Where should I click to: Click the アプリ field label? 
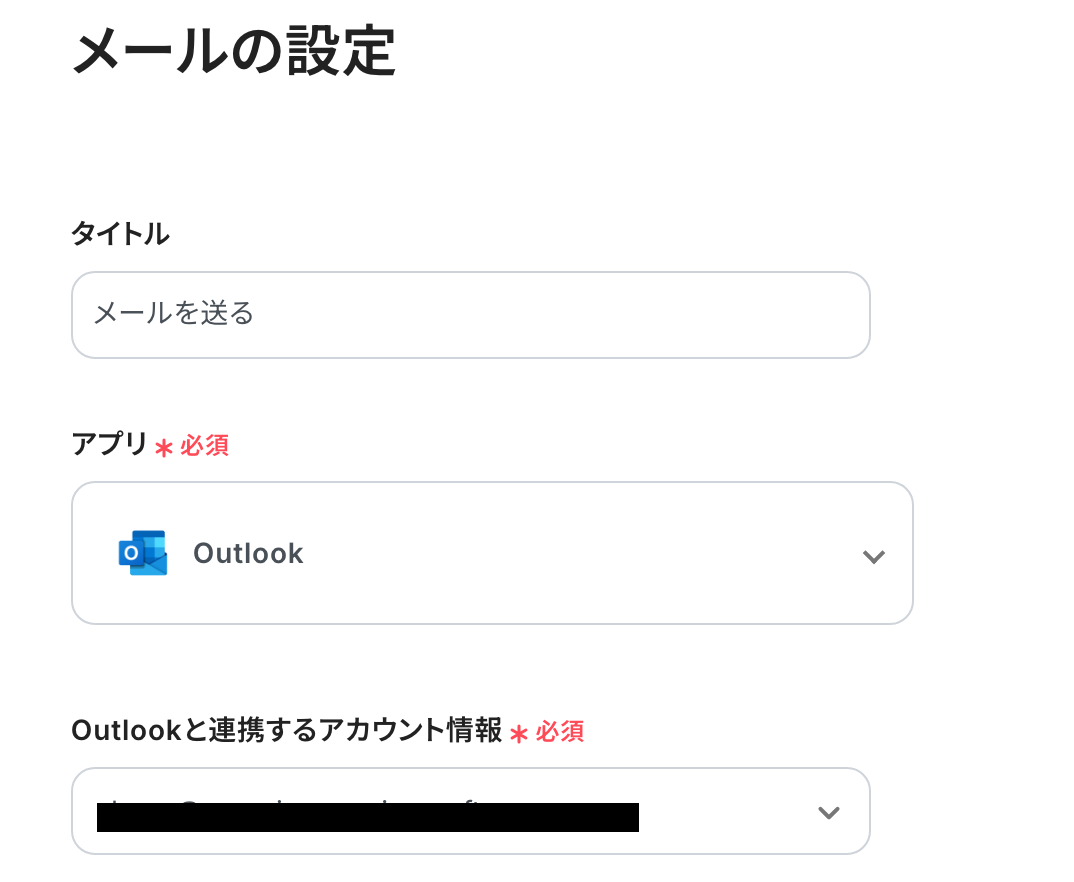coord(110,444)
